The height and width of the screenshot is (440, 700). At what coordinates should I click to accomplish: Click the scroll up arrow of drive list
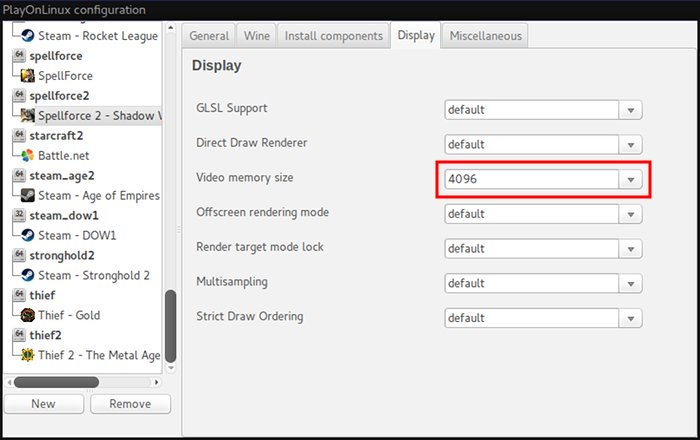pyautogui.click(x=171, y=28)
